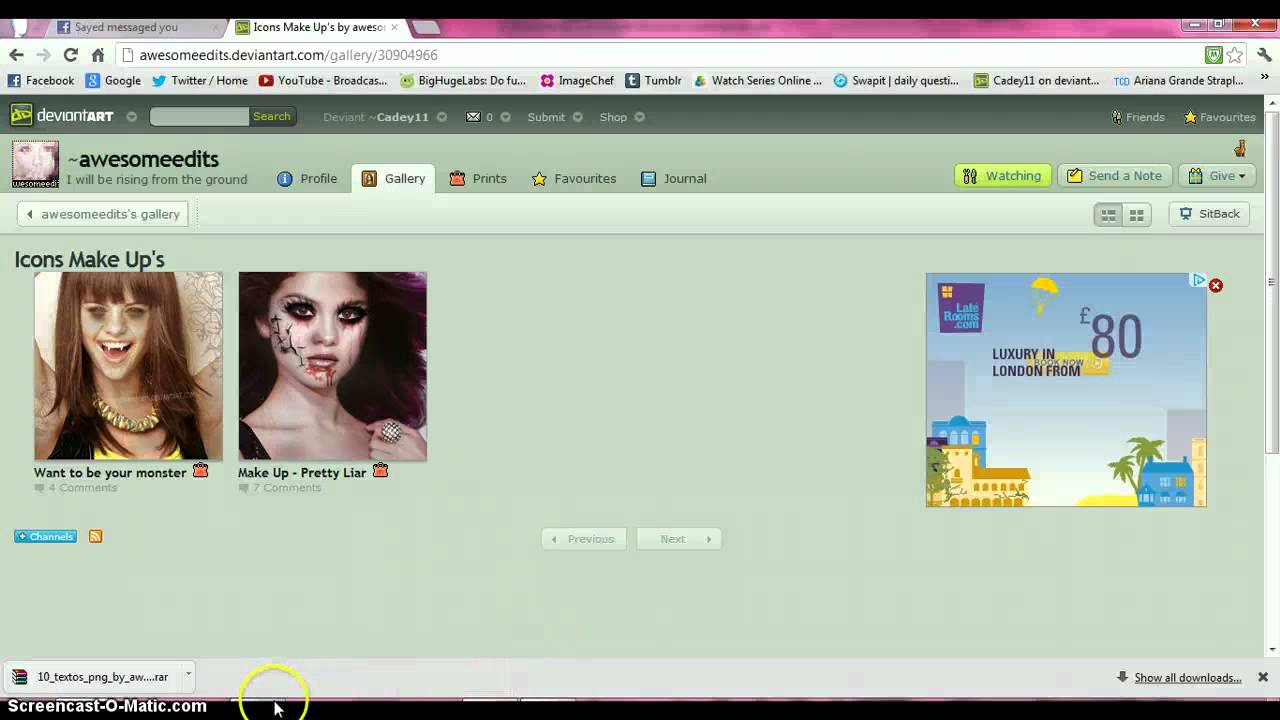Toggle the Watching button for awesomeedits

[x=1002, y=176]
